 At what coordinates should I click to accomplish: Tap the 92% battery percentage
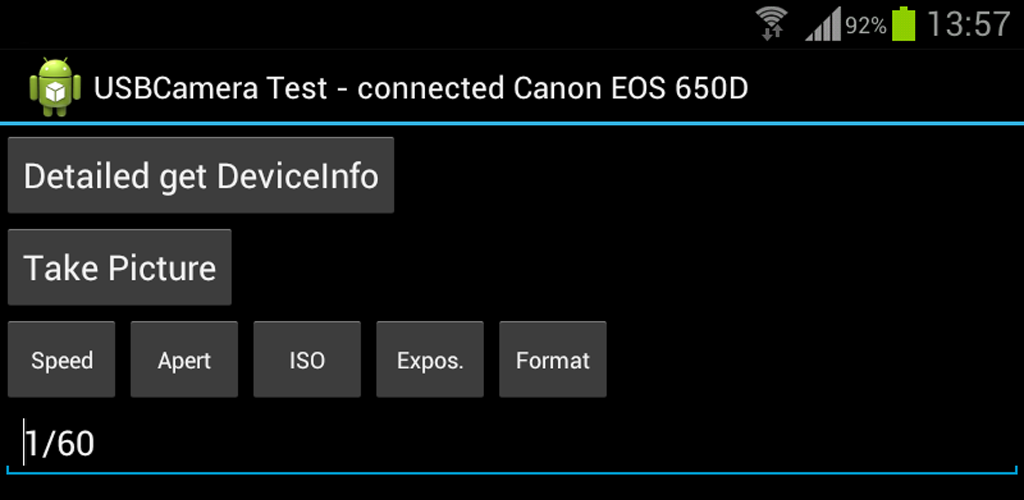[866, 26]
